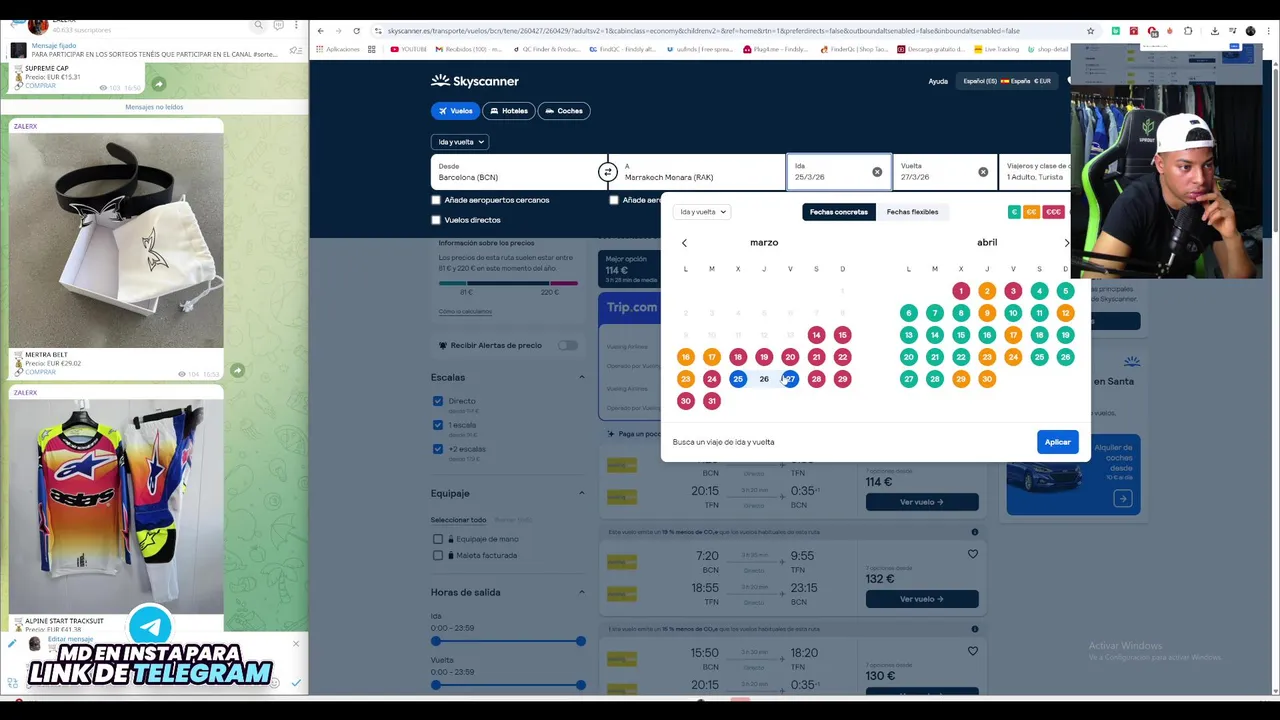Forward the MERTRA BELT message
The height and width of the screenshot is (720, 1280).
[x=237, y=370]
